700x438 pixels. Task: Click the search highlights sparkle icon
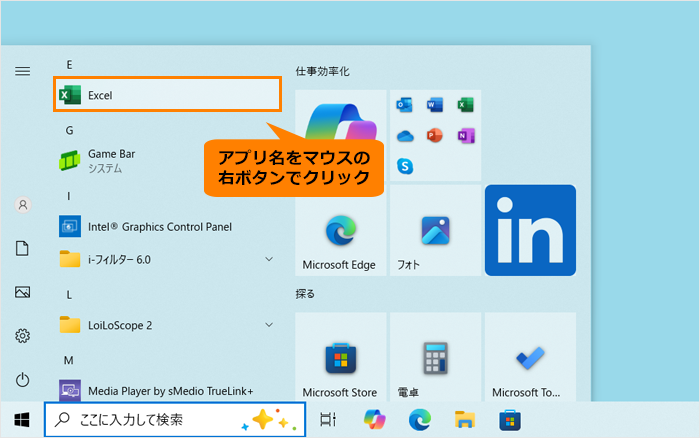(269, 420)
